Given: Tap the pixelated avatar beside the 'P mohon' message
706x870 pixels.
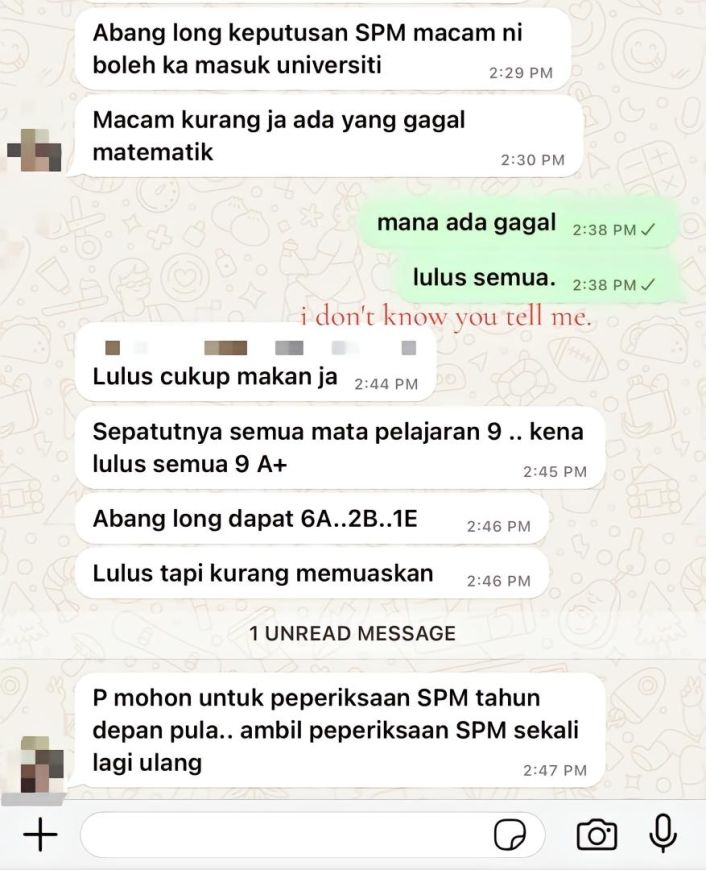Looking at the screenshot, I should click(42, 765).
